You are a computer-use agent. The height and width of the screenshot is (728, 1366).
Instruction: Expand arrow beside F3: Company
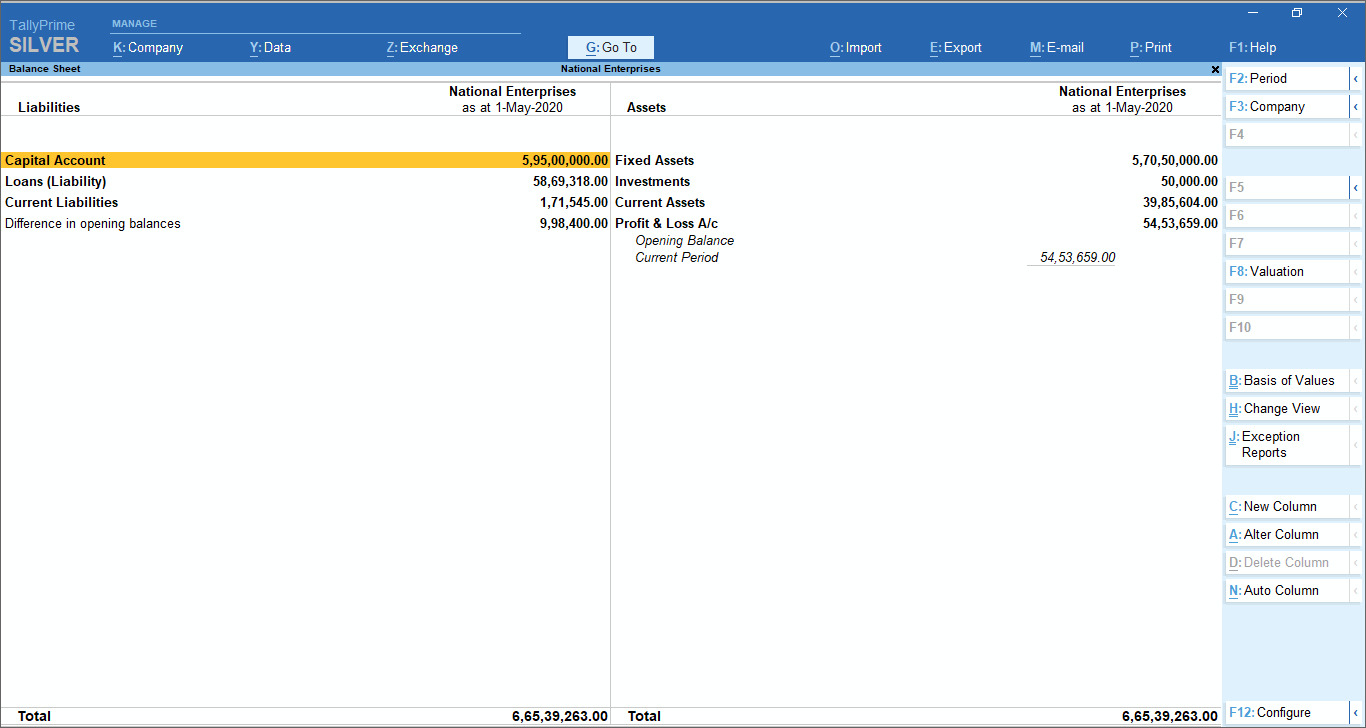(x=1356, y=106)
